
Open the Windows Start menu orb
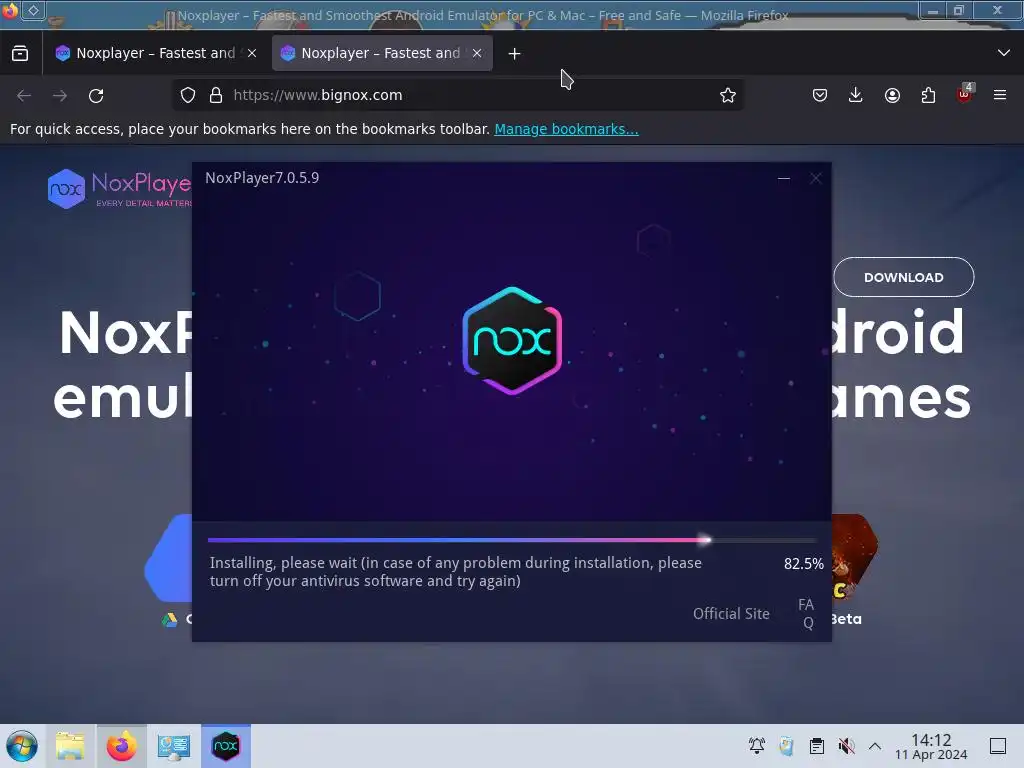(22, 746)
